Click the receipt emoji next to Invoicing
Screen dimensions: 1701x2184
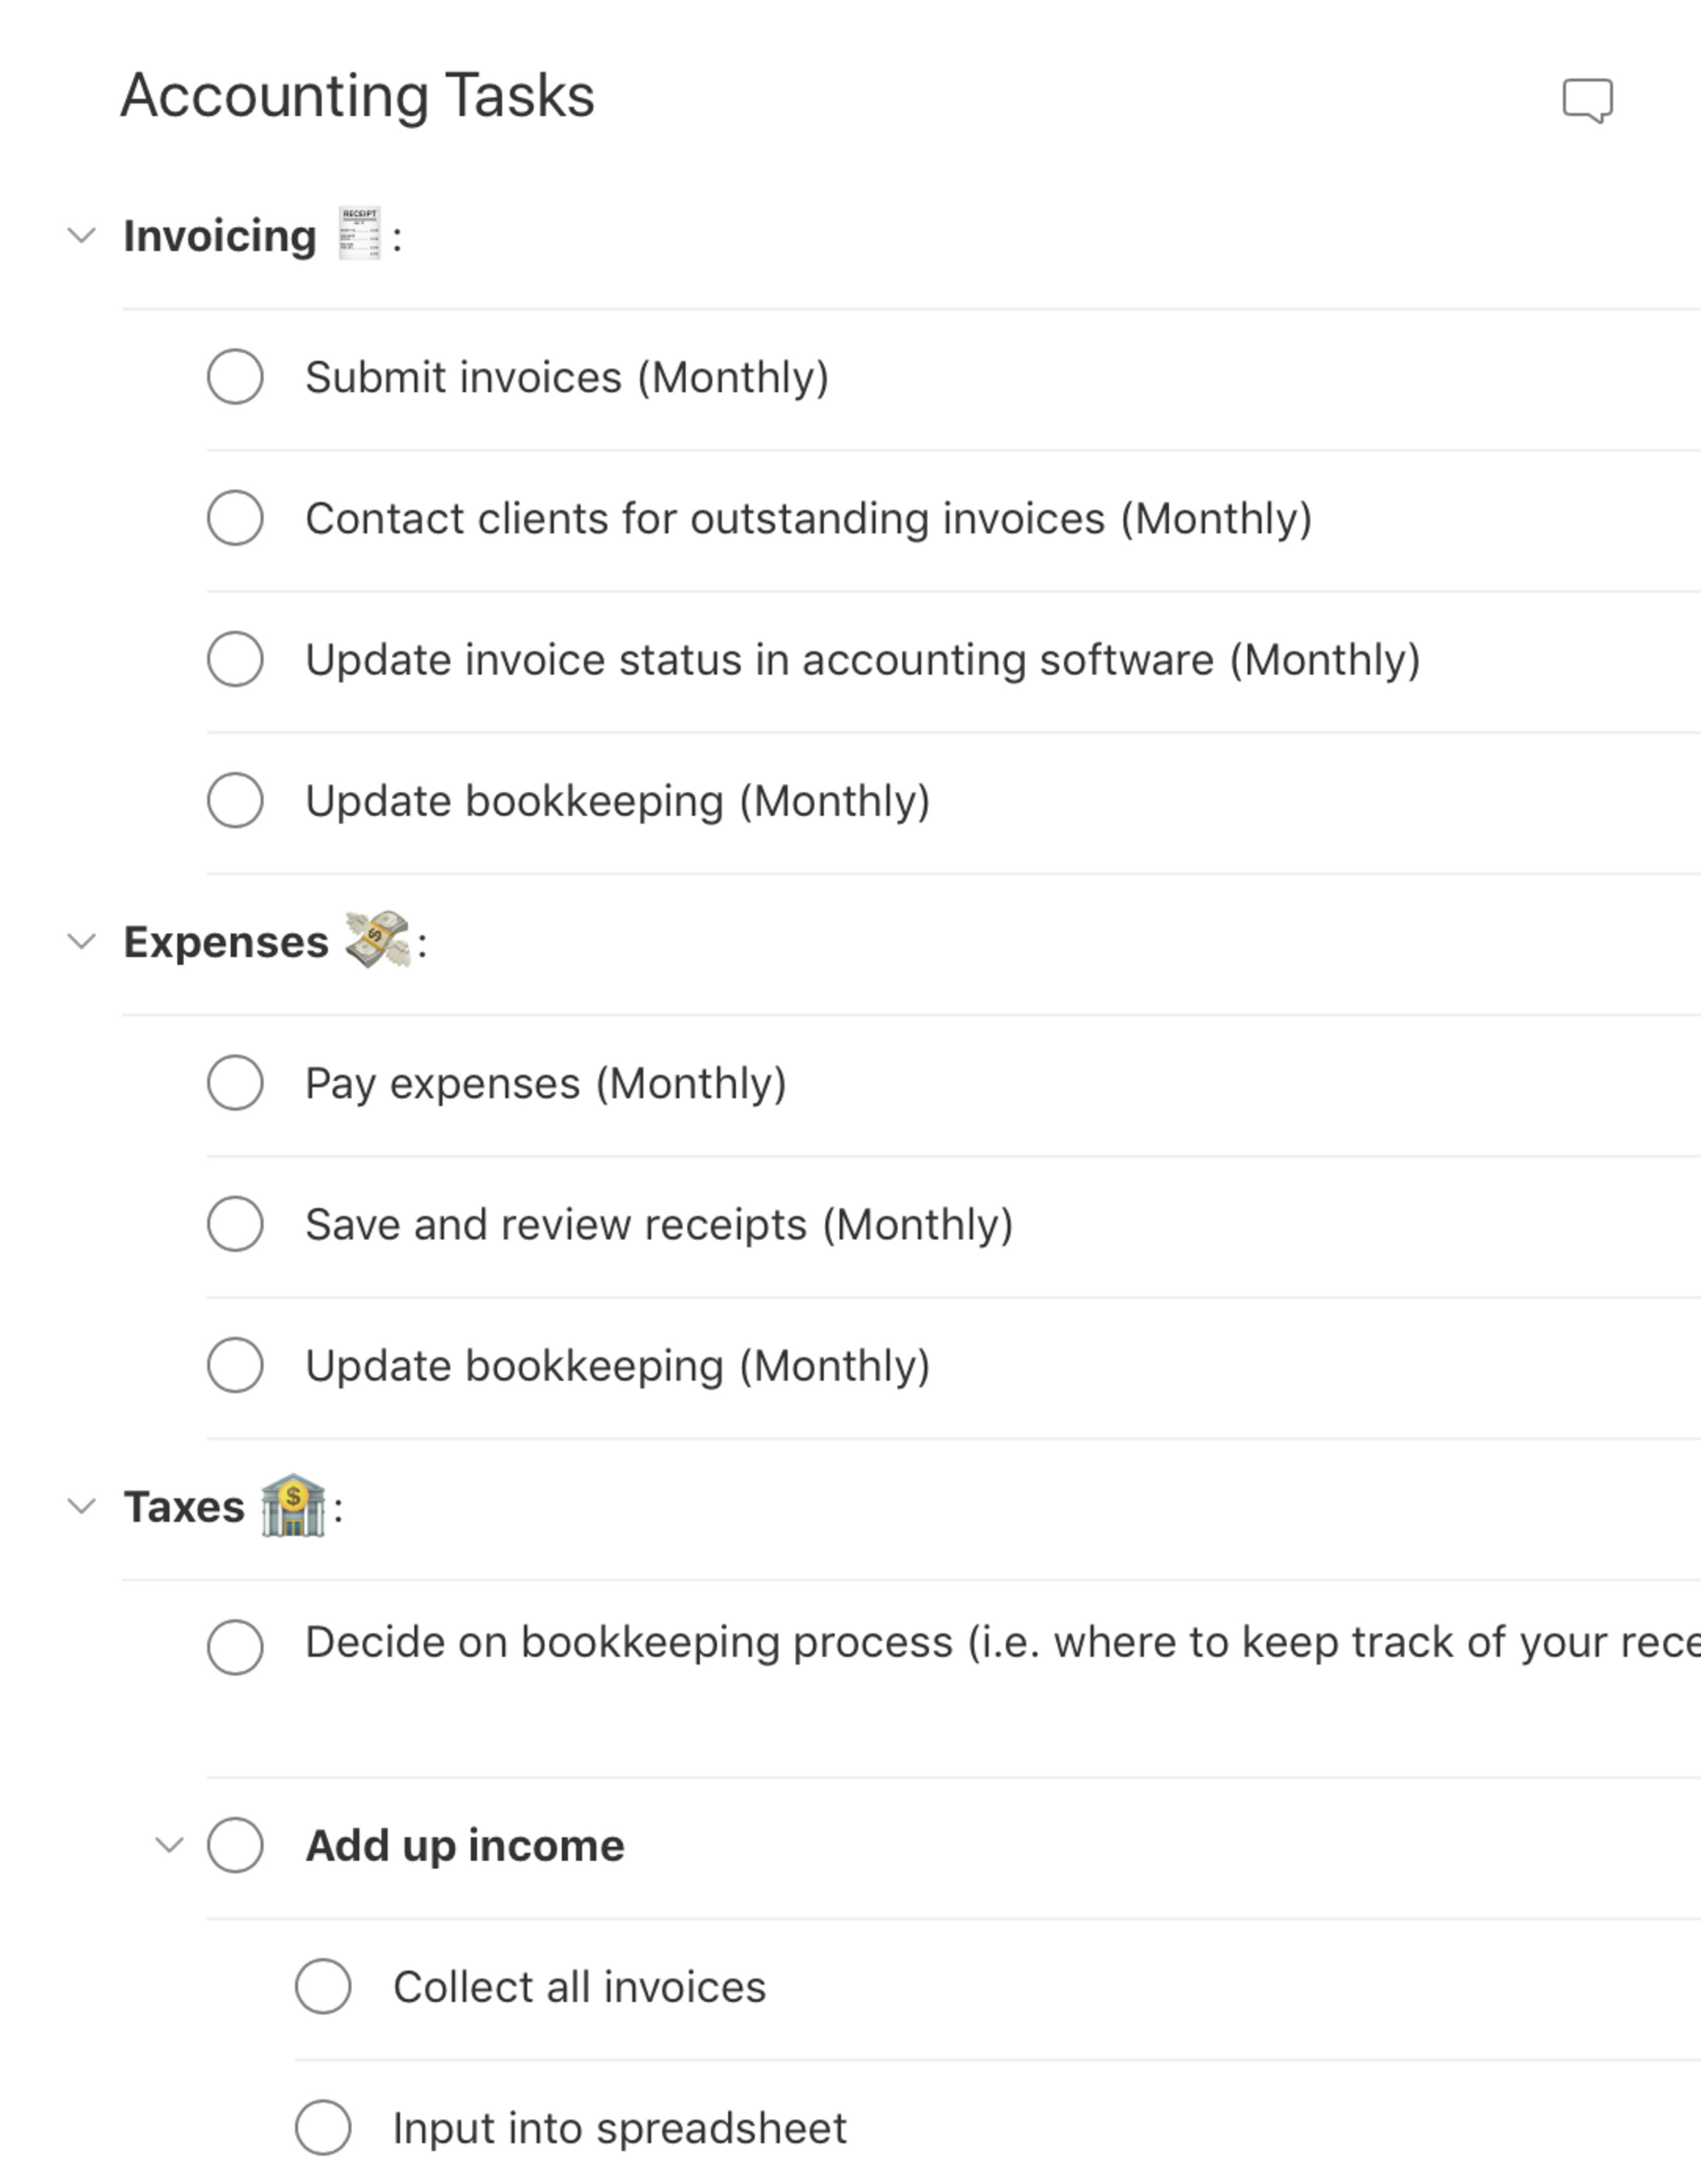[360, 233]
